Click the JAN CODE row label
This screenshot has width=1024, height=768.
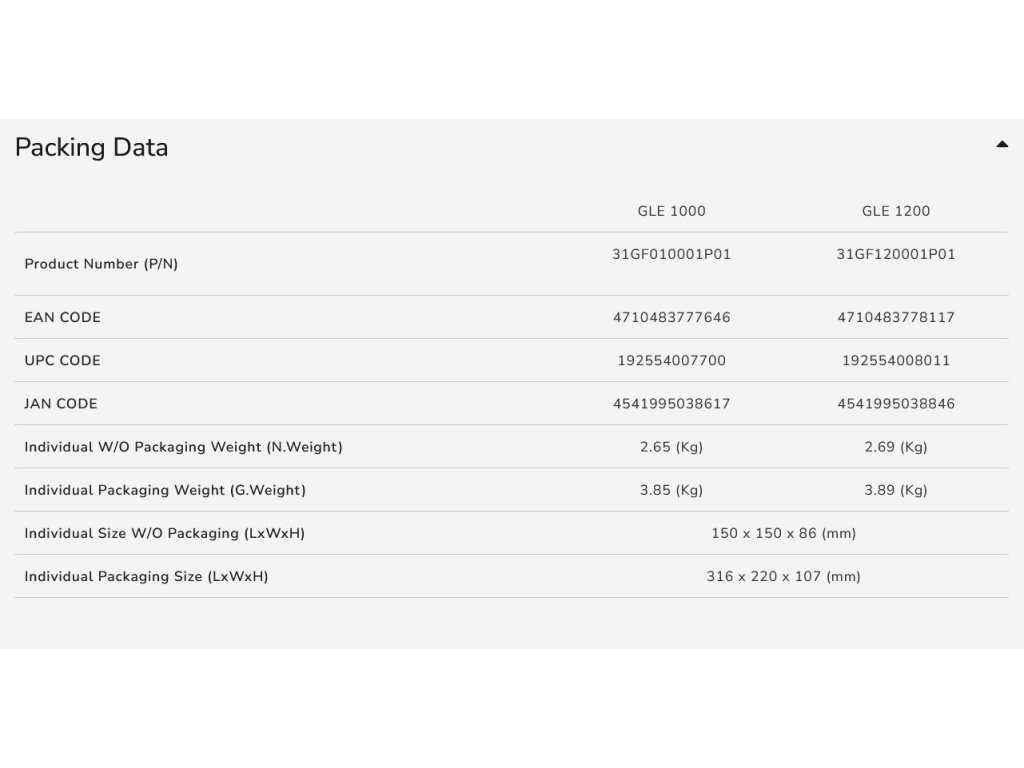click(x=61, y=404)
